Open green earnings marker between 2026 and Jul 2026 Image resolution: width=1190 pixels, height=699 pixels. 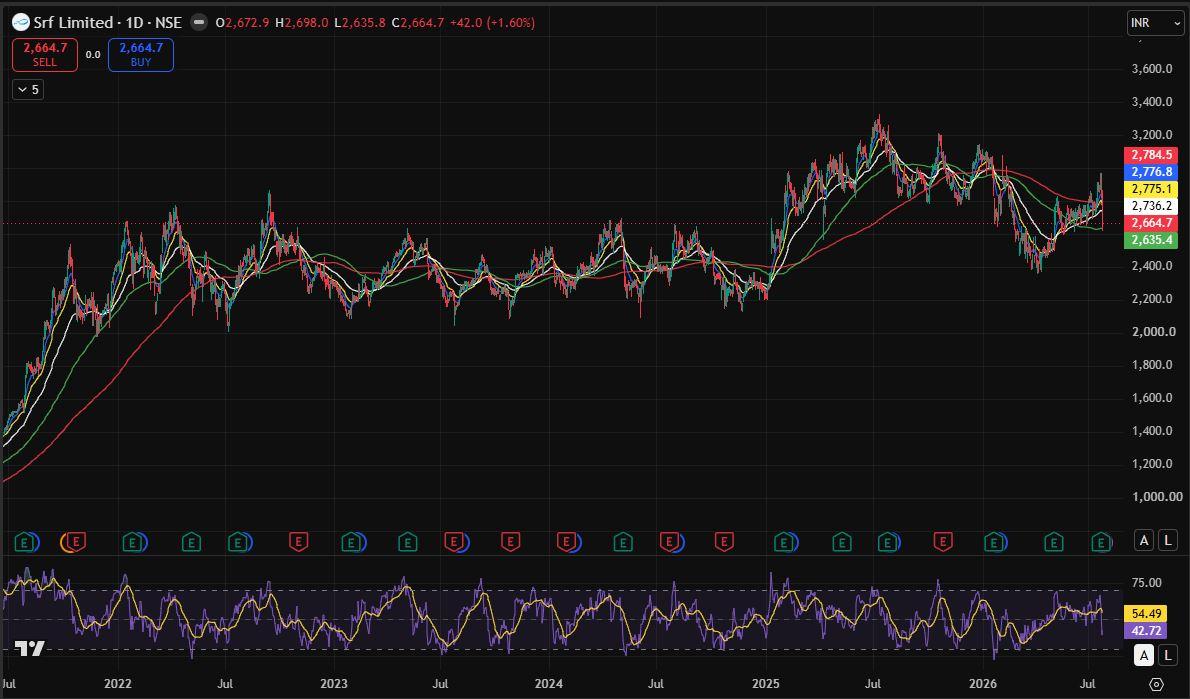click(x=1053, y=542)
